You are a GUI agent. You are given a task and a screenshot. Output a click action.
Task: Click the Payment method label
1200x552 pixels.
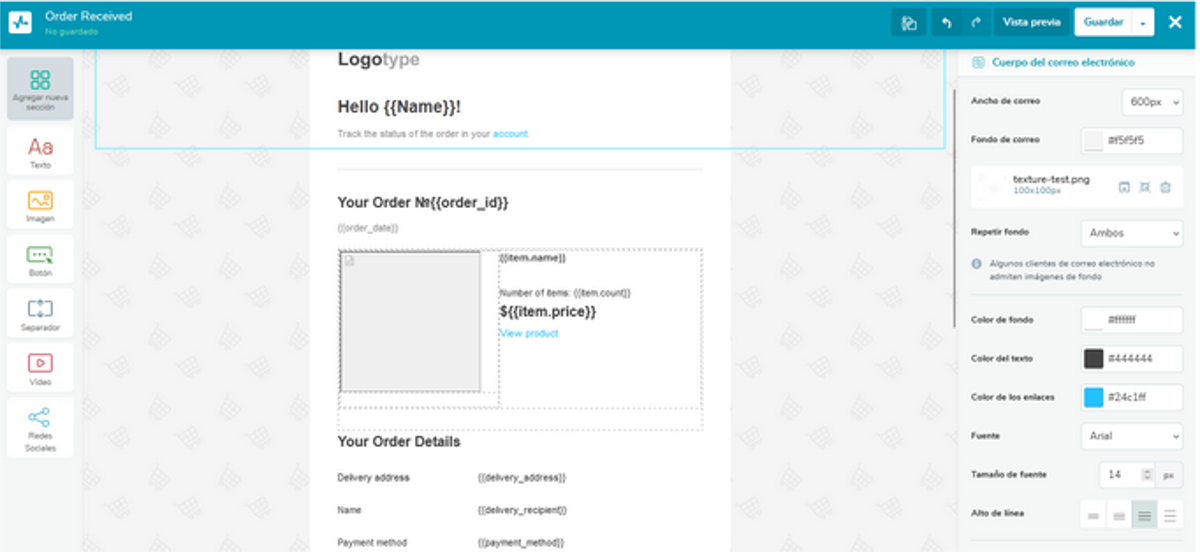(x=372, y=543)
